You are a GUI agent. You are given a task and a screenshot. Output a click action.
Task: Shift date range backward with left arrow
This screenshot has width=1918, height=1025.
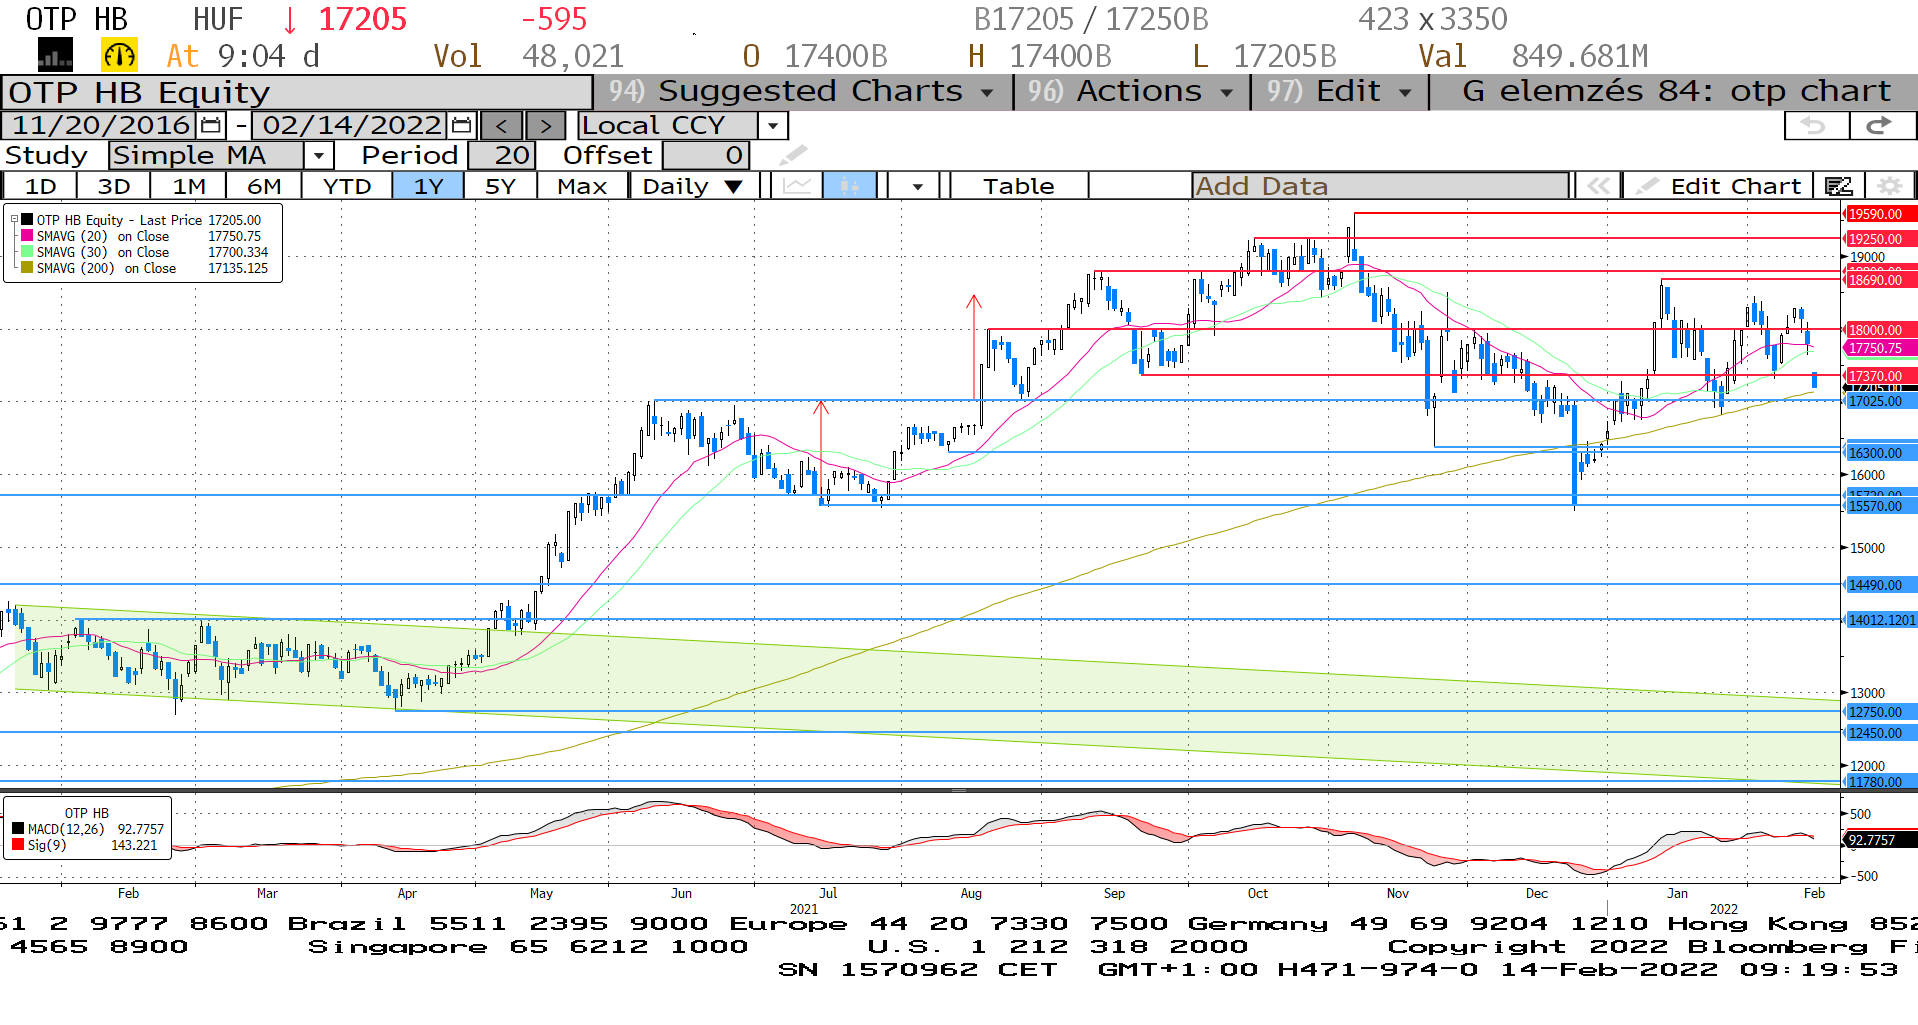pos(502,126)
